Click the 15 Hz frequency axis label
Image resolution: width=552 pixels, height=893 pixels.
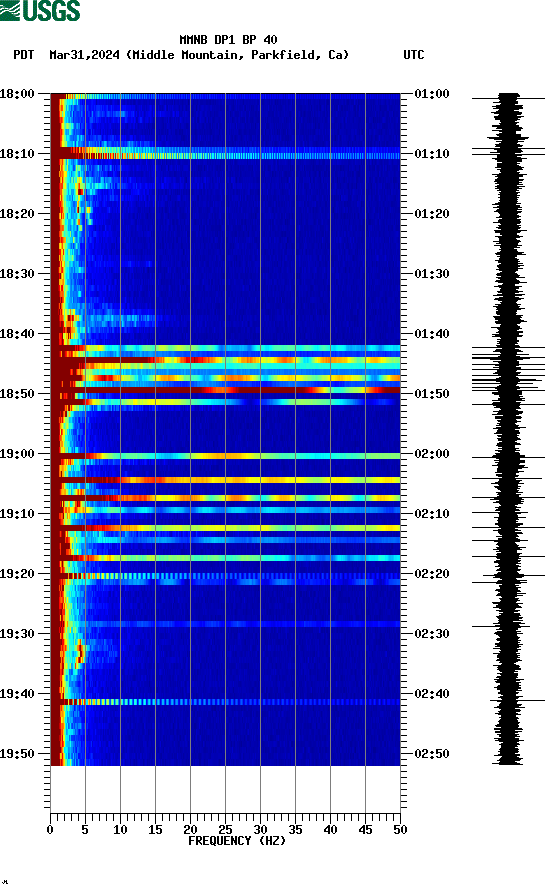(155, 830)
